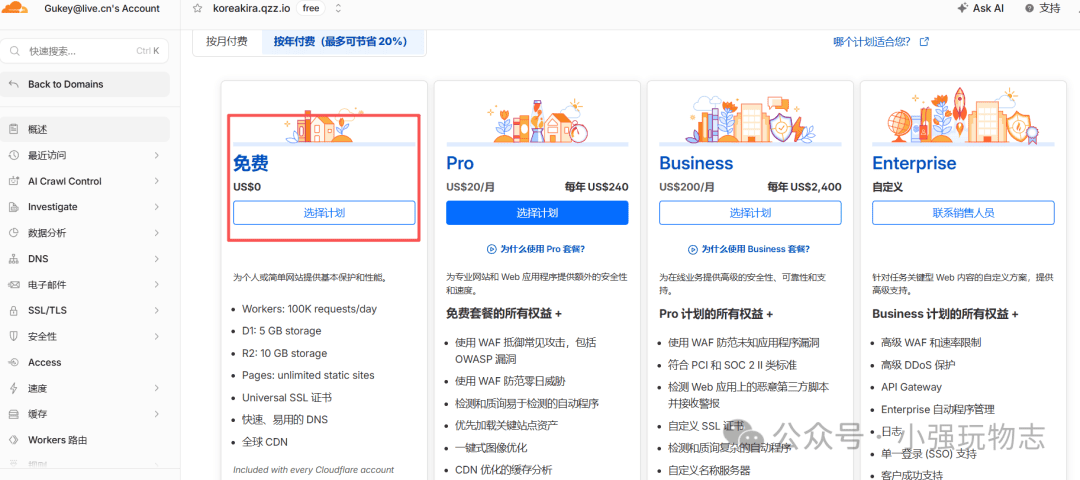
Task: Click the free plan badge
Action: 311,9
